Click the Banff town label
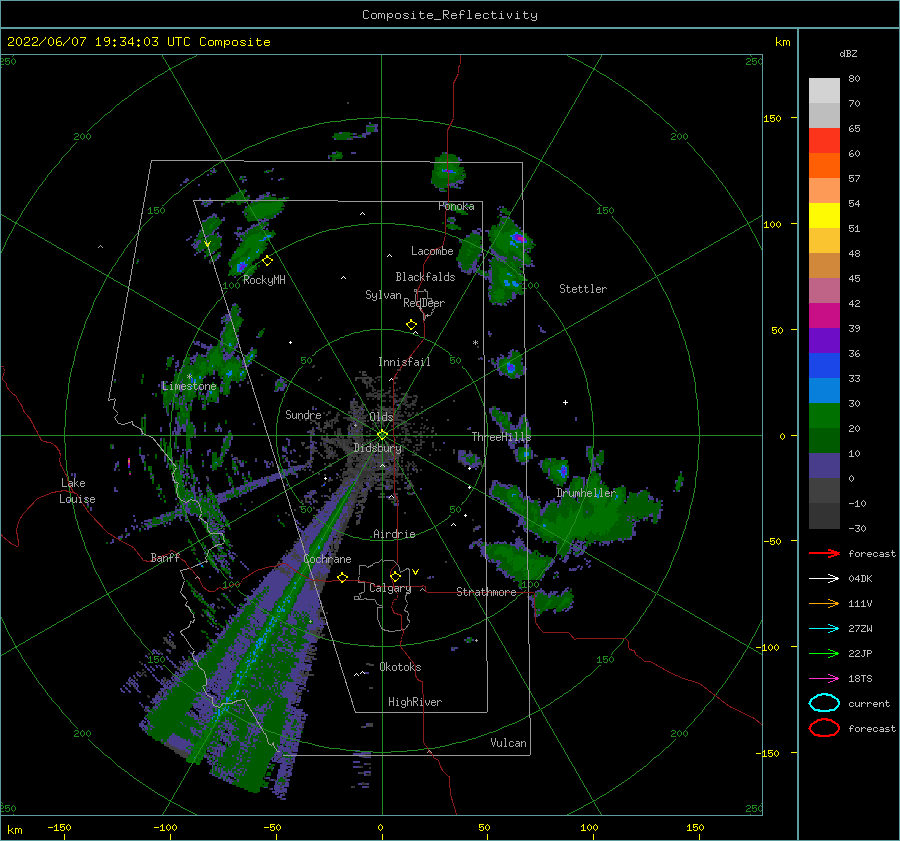This screenshot has width=900, height=841. [x=165, y=557]
